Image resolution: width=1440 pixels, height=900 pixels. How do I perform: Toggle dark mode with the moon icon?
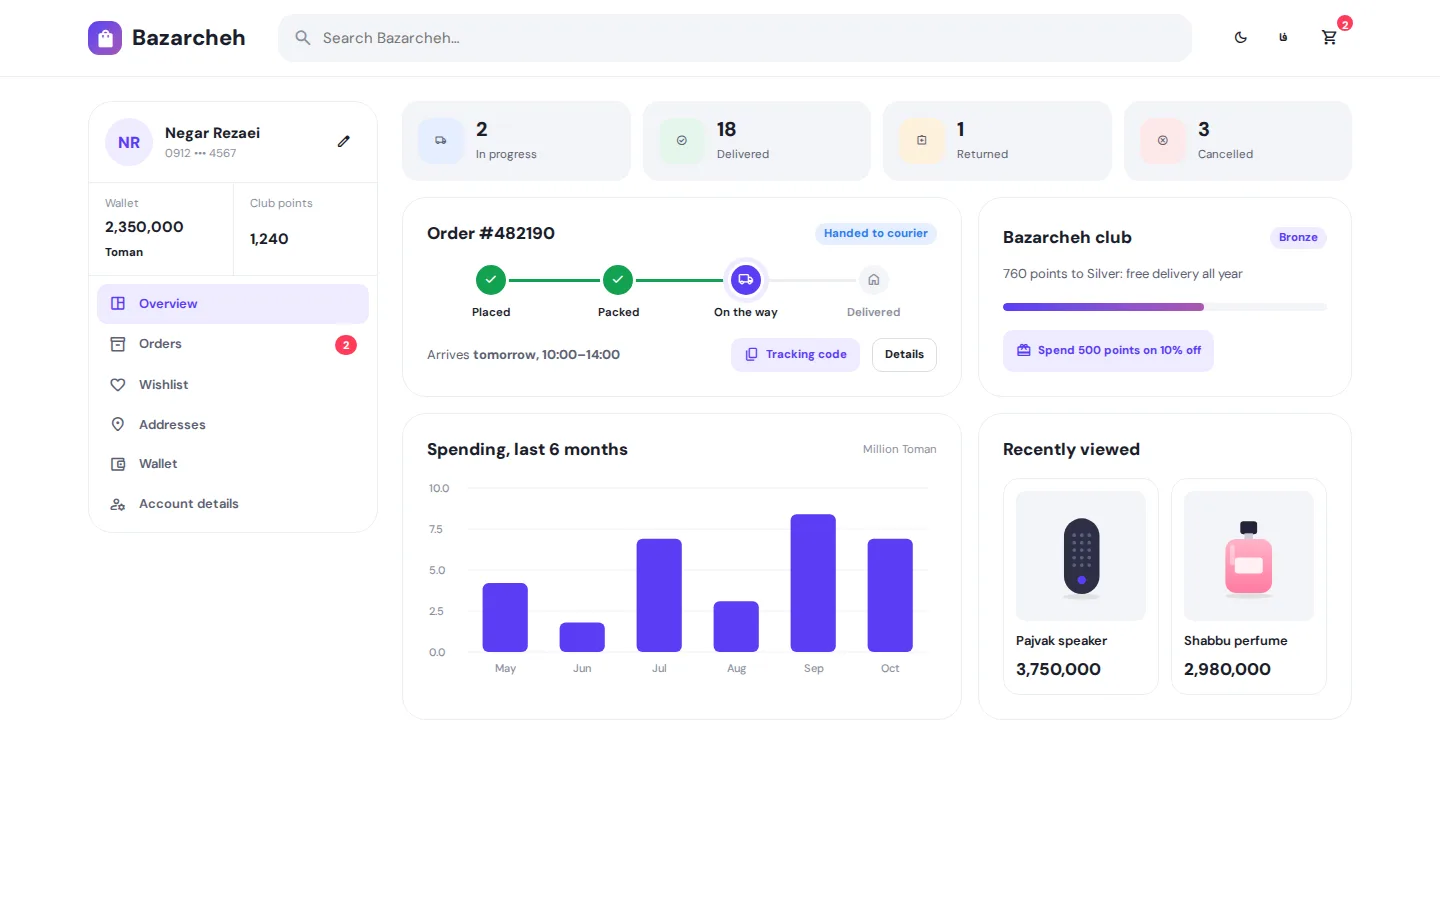coord(1240,38)
